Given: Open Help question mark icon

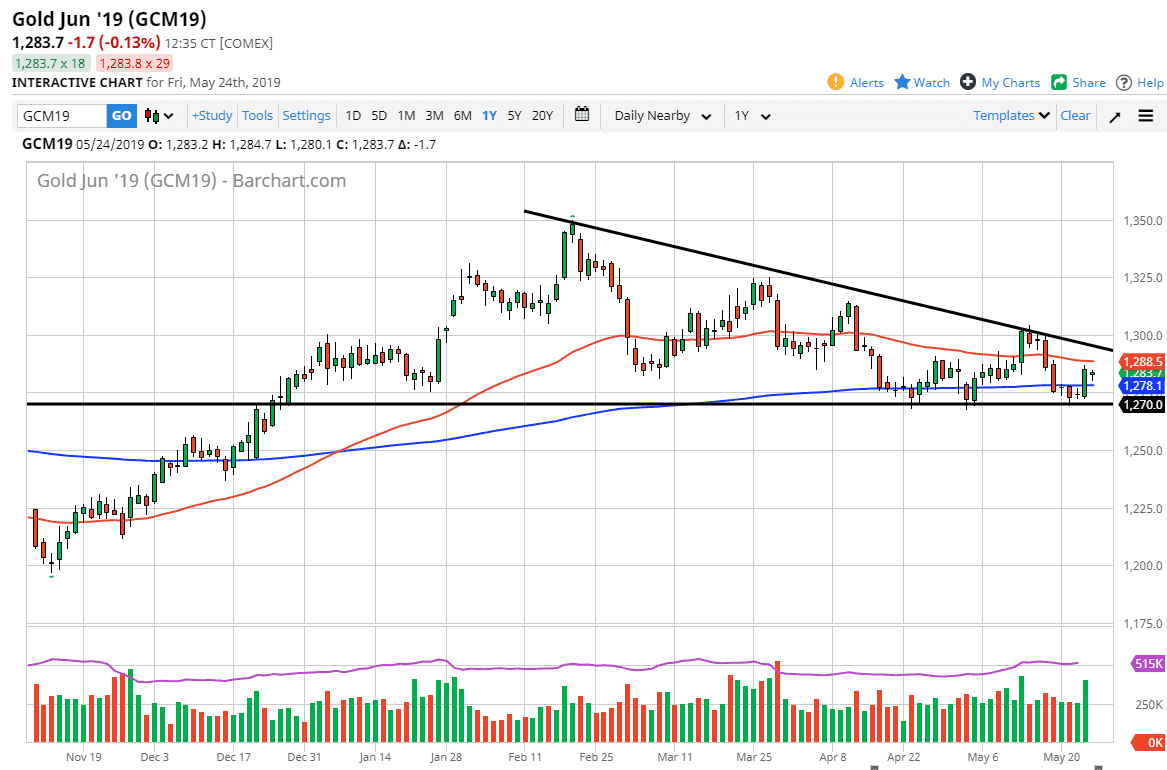Looking at the screenshot, I should pyautogui.click(x=1124, y=83).
